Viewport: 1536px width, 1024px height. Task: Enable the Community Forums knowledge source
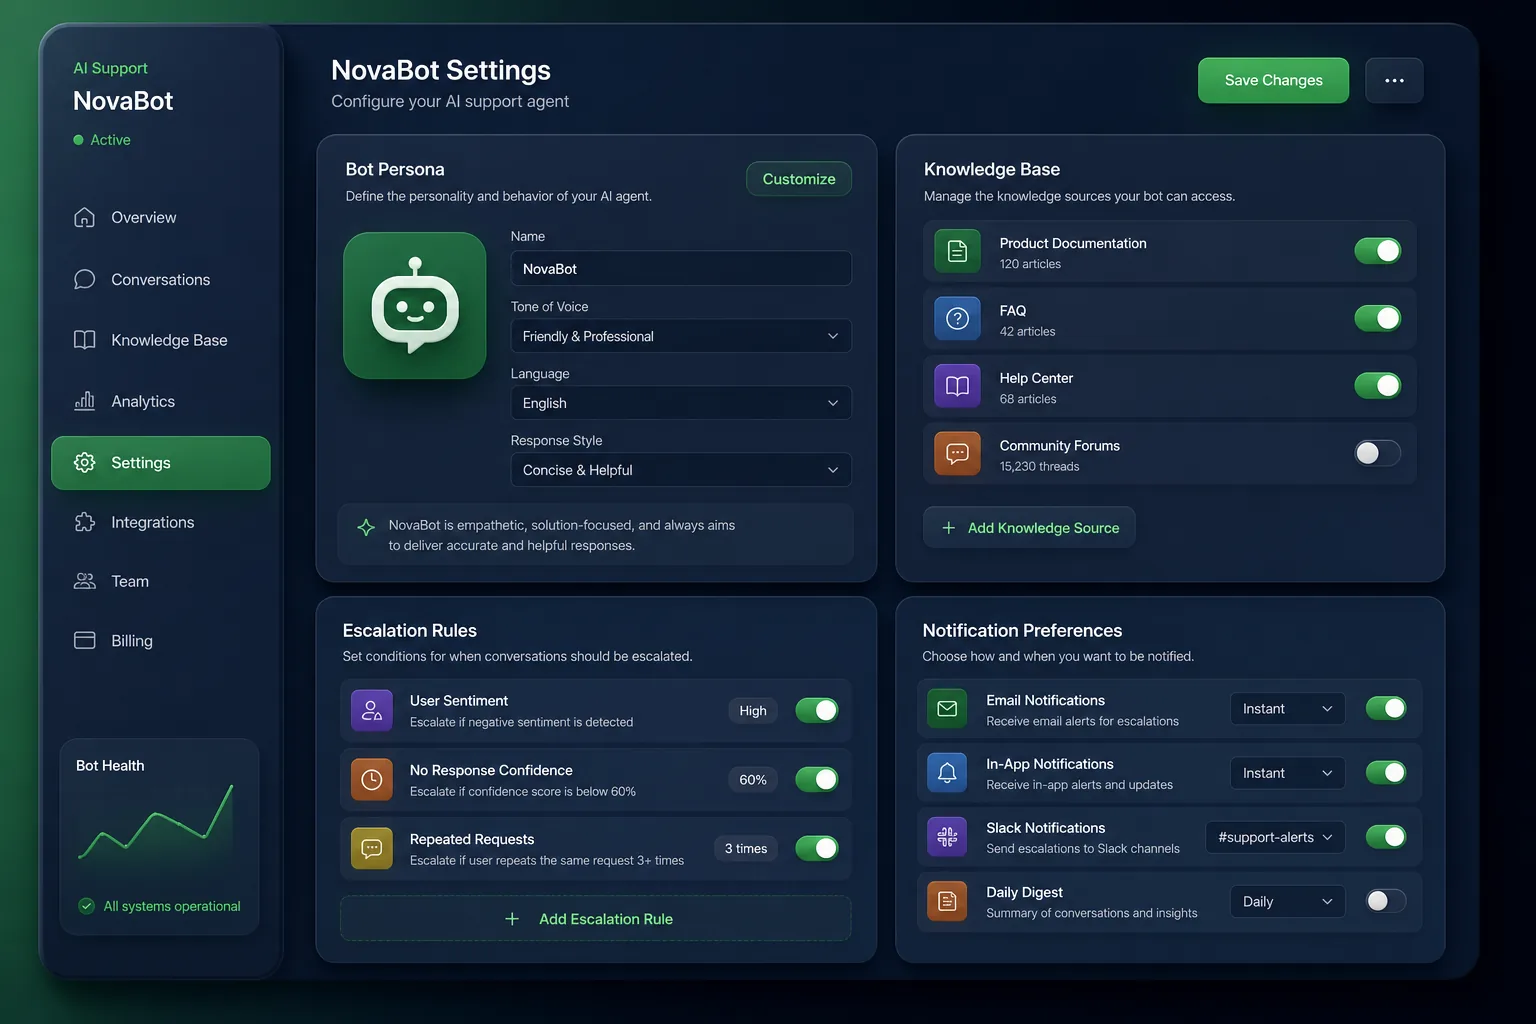coord(1378,453)
